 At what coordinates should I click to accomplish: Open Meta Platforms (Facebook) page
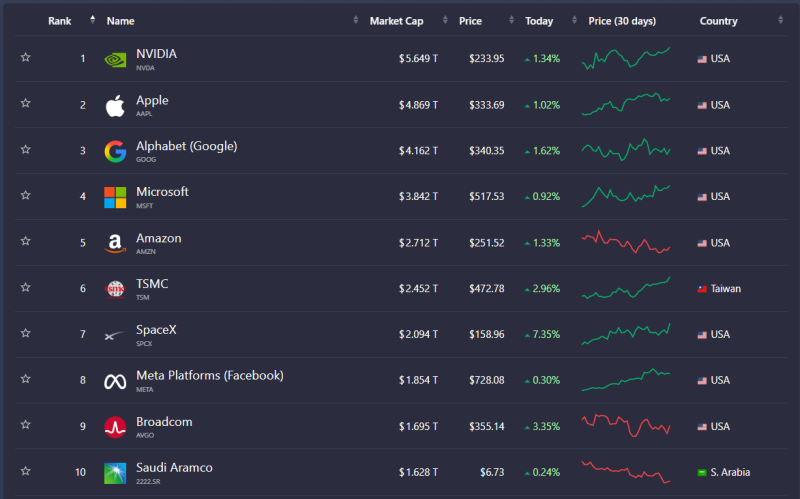click(210, 376)
